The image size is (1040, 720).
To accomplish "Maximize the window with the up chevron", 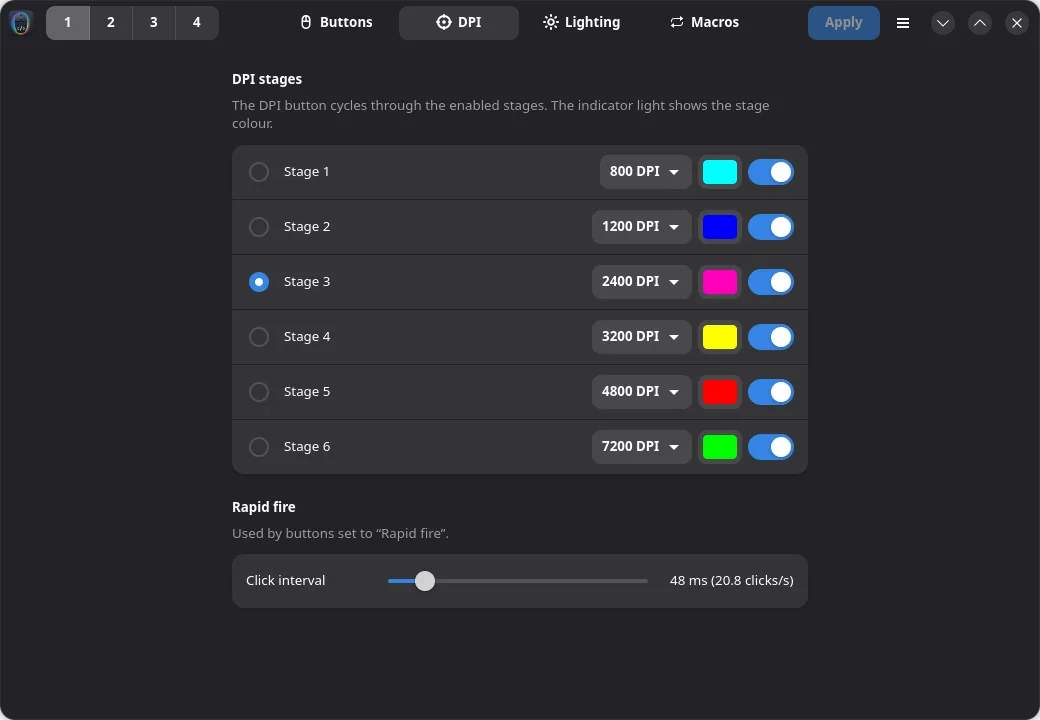I will pos(980,23).
